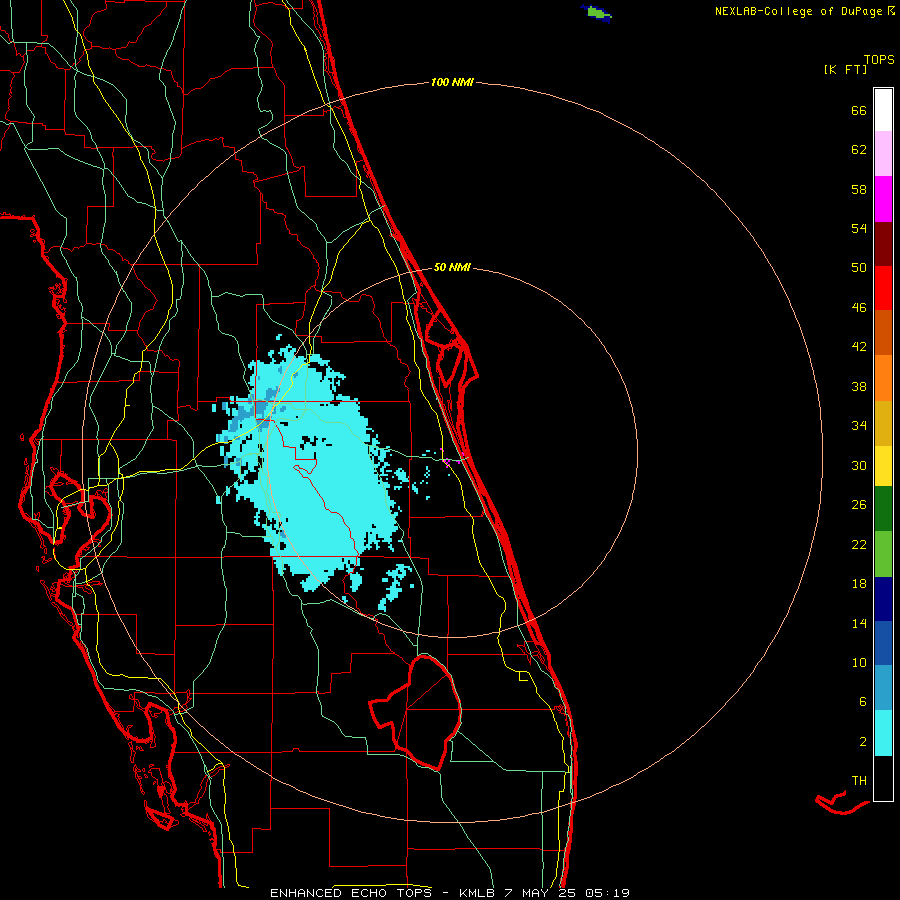This screenshot has width=900, height=900.
Task: Click the cyan 10 K FT swatch
Action: coord(883,733)
